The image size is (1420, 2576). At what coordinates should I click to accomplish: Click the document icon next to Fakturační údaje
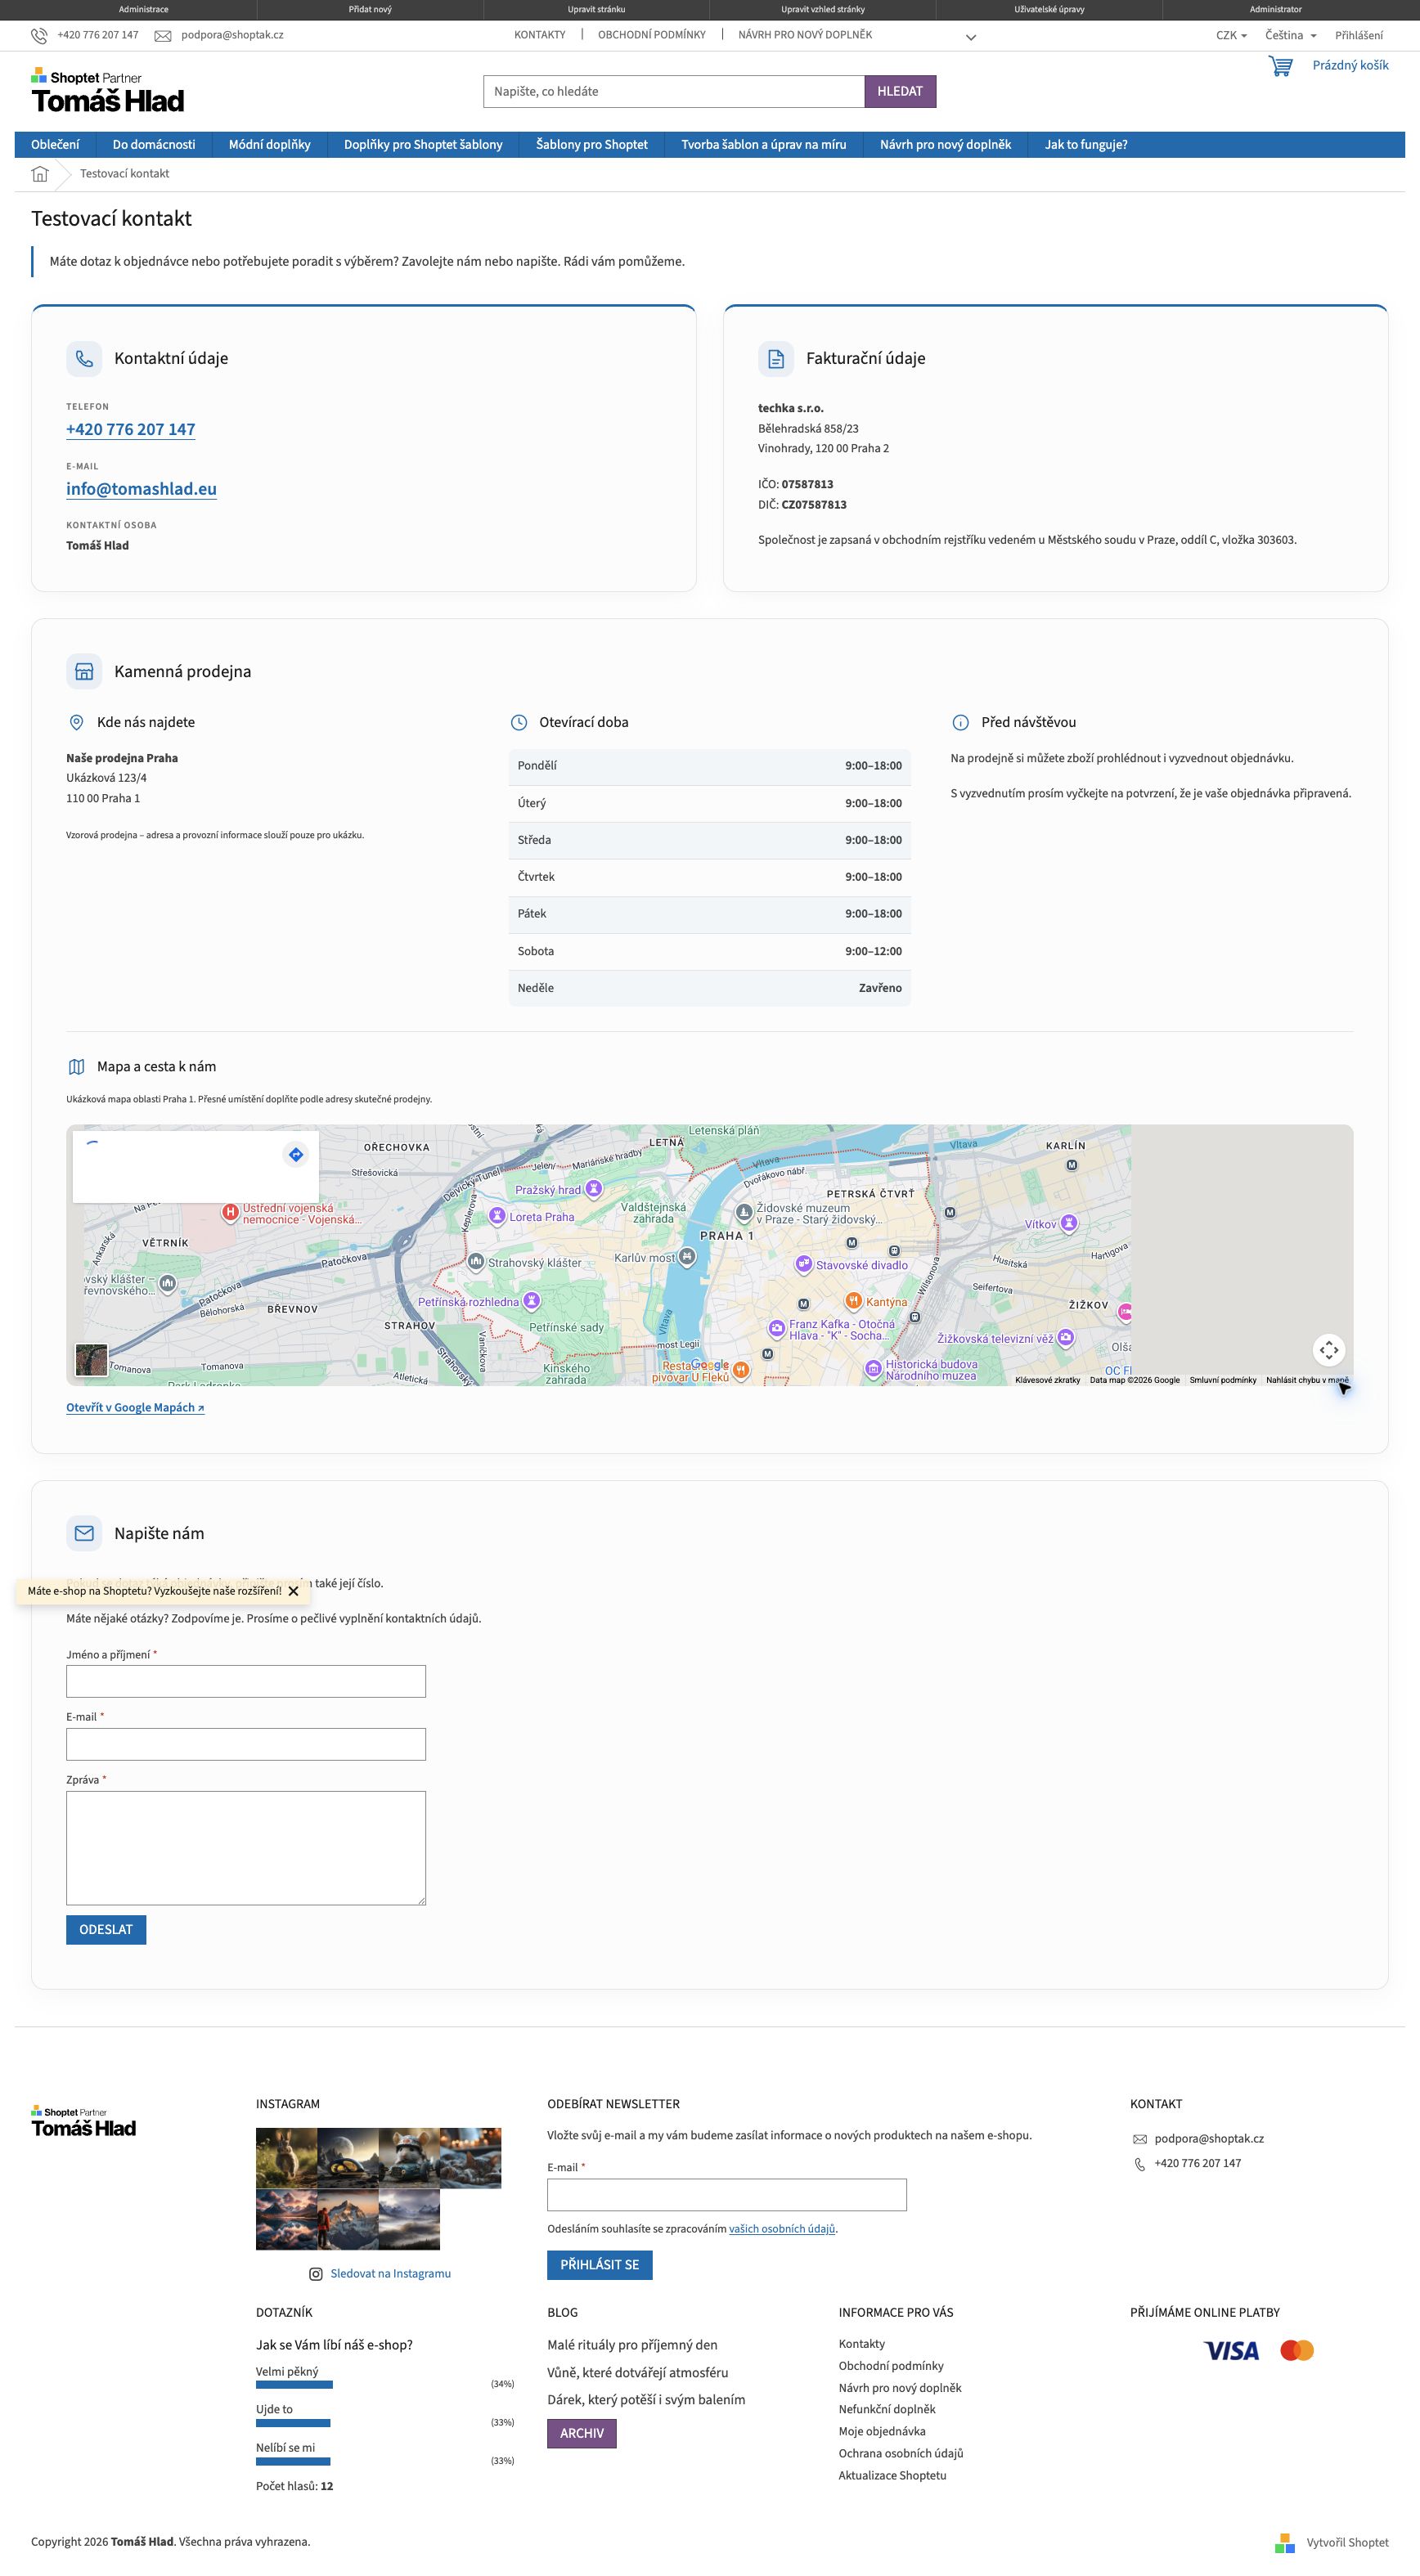coord(776,359)
